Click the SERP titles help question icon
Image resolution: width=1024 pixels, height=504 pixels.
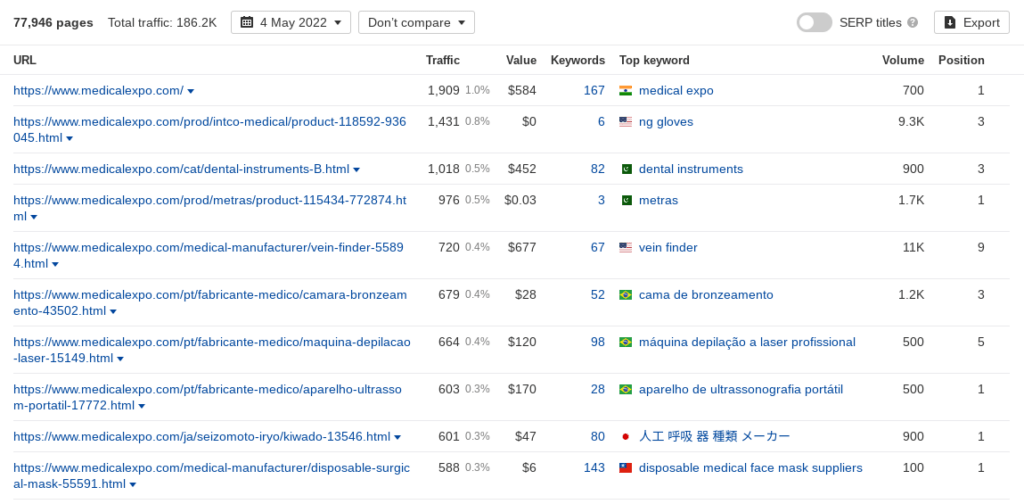click(912, 22)
